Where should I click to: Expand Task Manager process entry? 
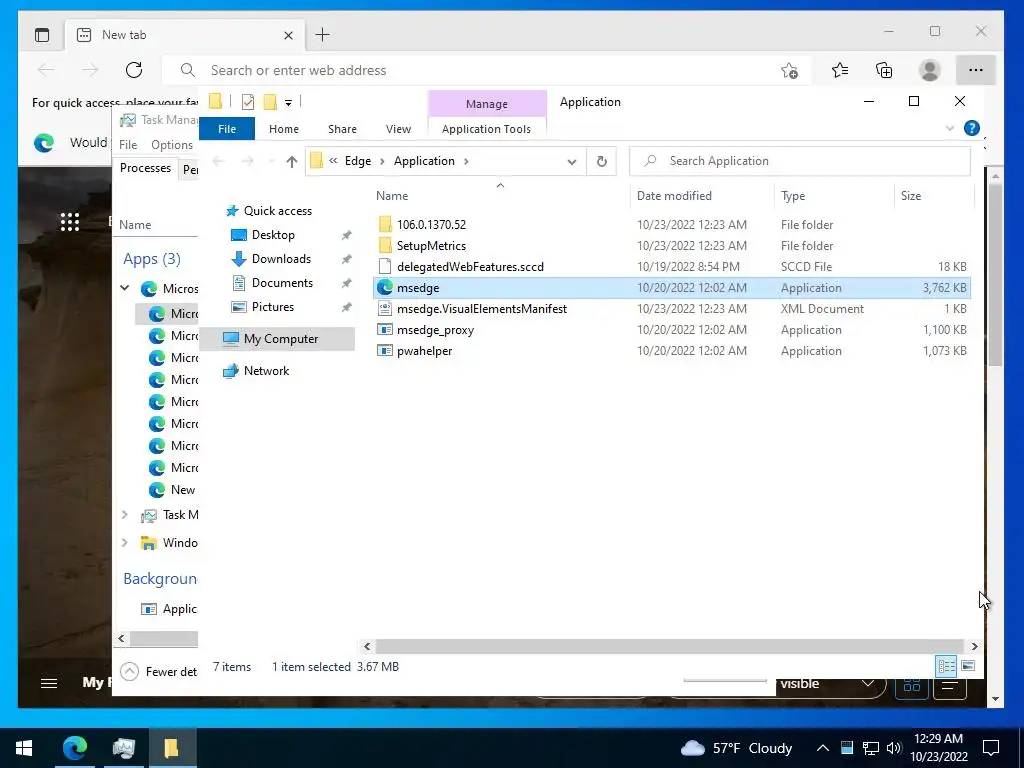125,515
